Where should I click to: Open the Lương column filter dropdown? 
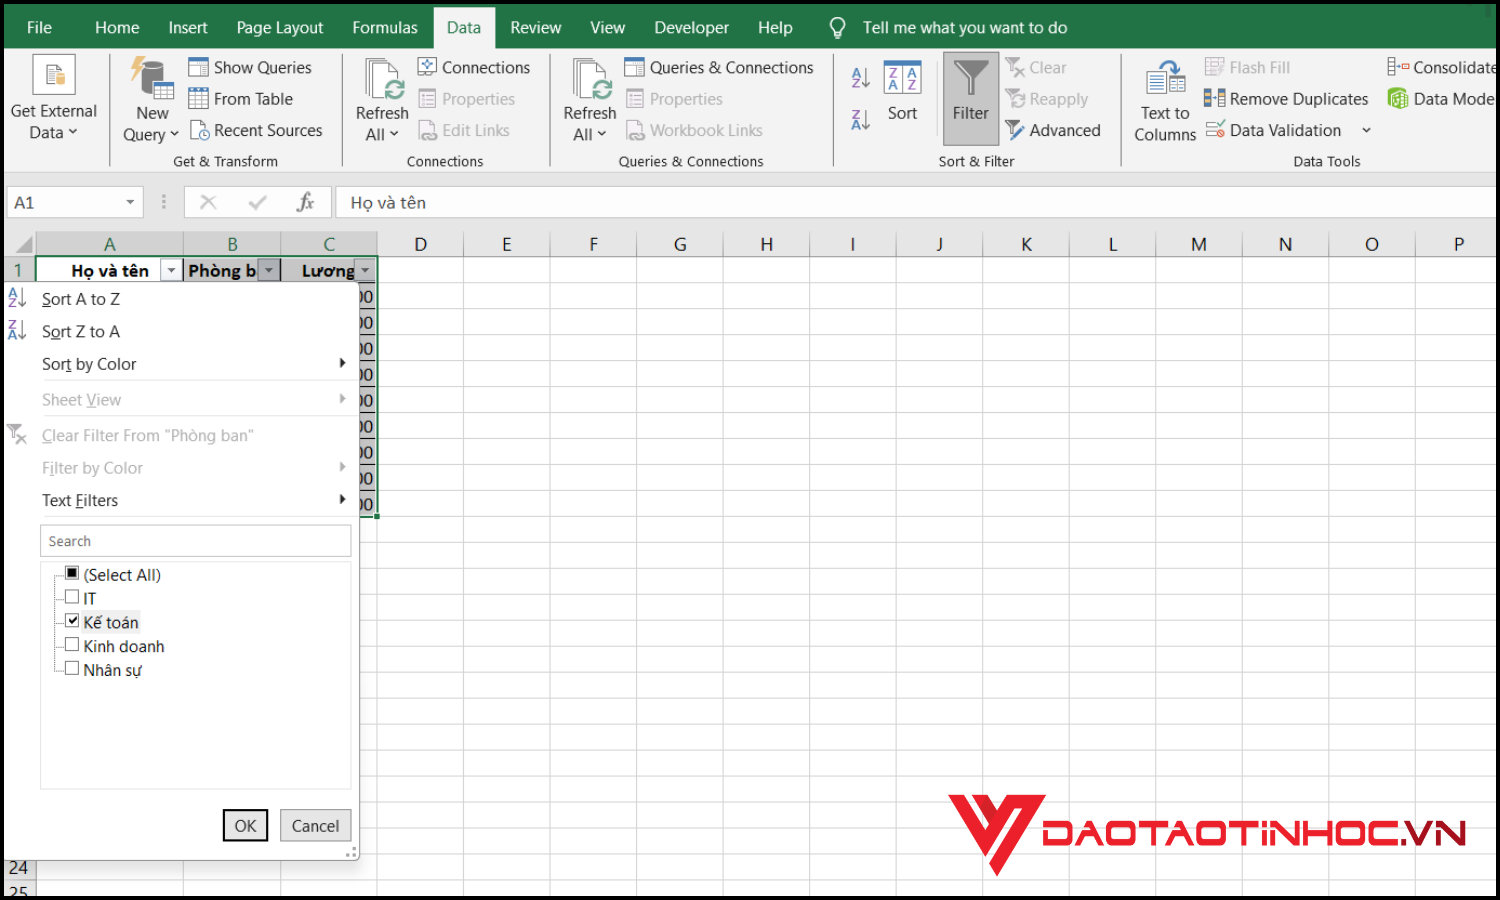tap(366, 271)
